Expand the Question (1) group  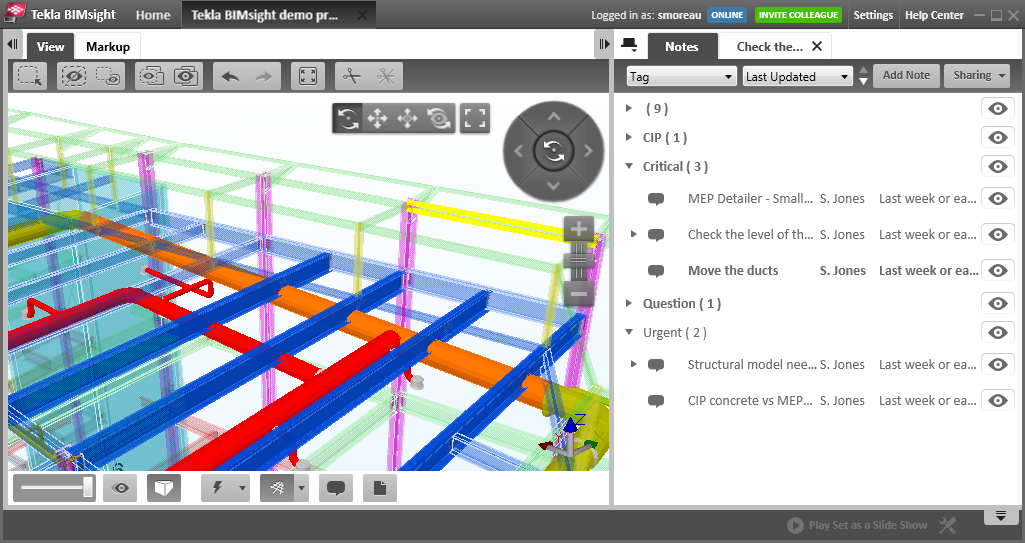pos(629,303)
